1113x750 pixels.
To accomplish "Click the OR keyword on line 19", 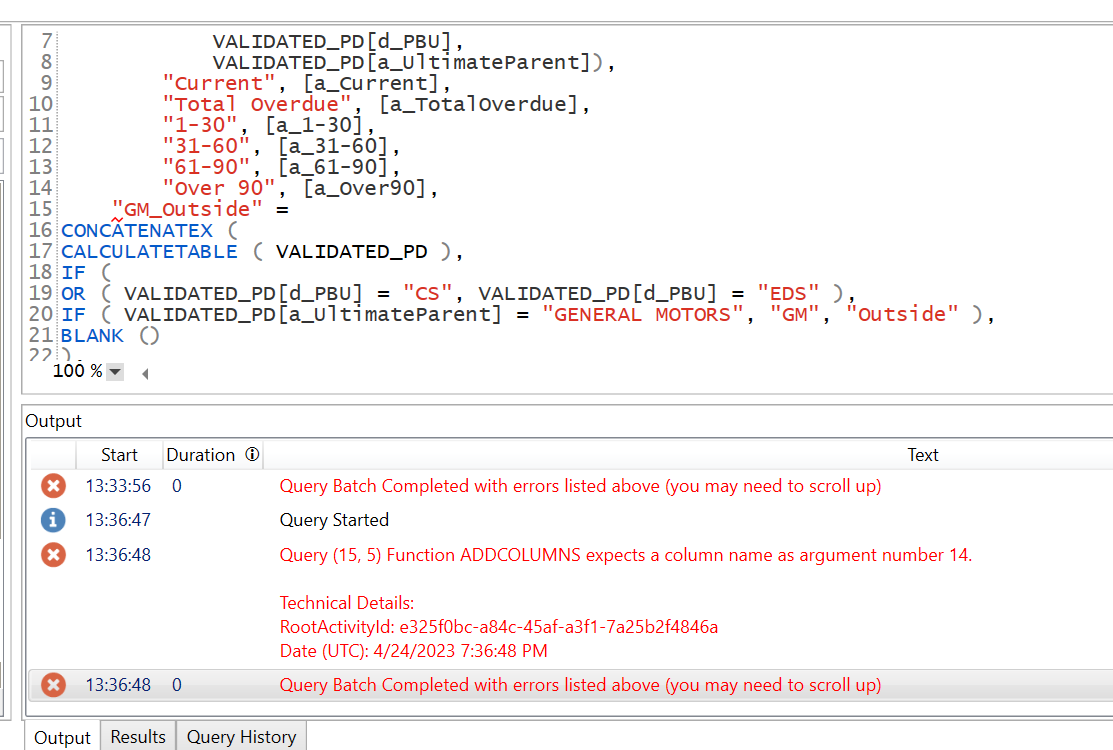I will 73,294.
